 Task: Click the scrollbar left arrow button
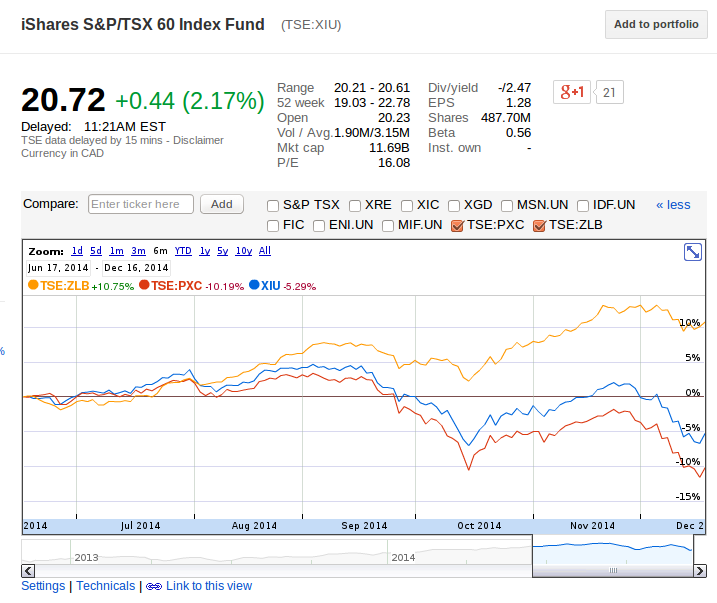[28, 571]
